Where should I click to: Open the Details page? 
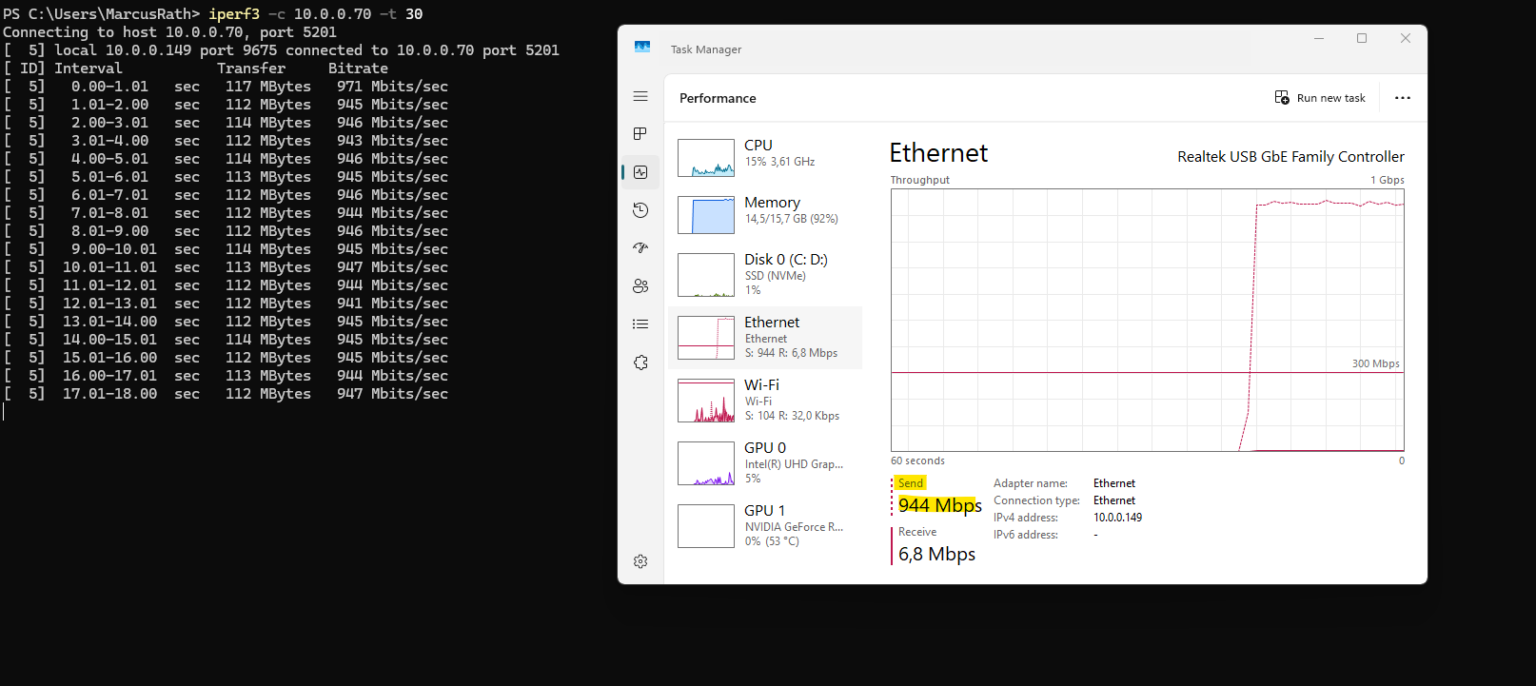click(x=640, y=323)
